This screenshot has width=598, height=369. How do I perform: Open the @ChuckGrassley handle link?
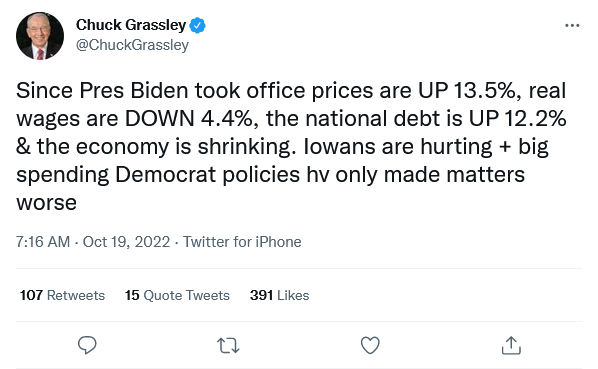(132, 45)
